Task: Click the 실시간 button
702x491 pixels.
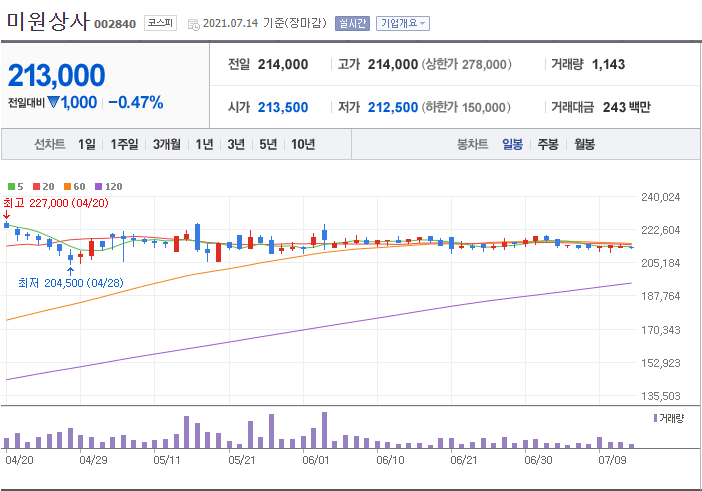Action: [x=352, y=23]
